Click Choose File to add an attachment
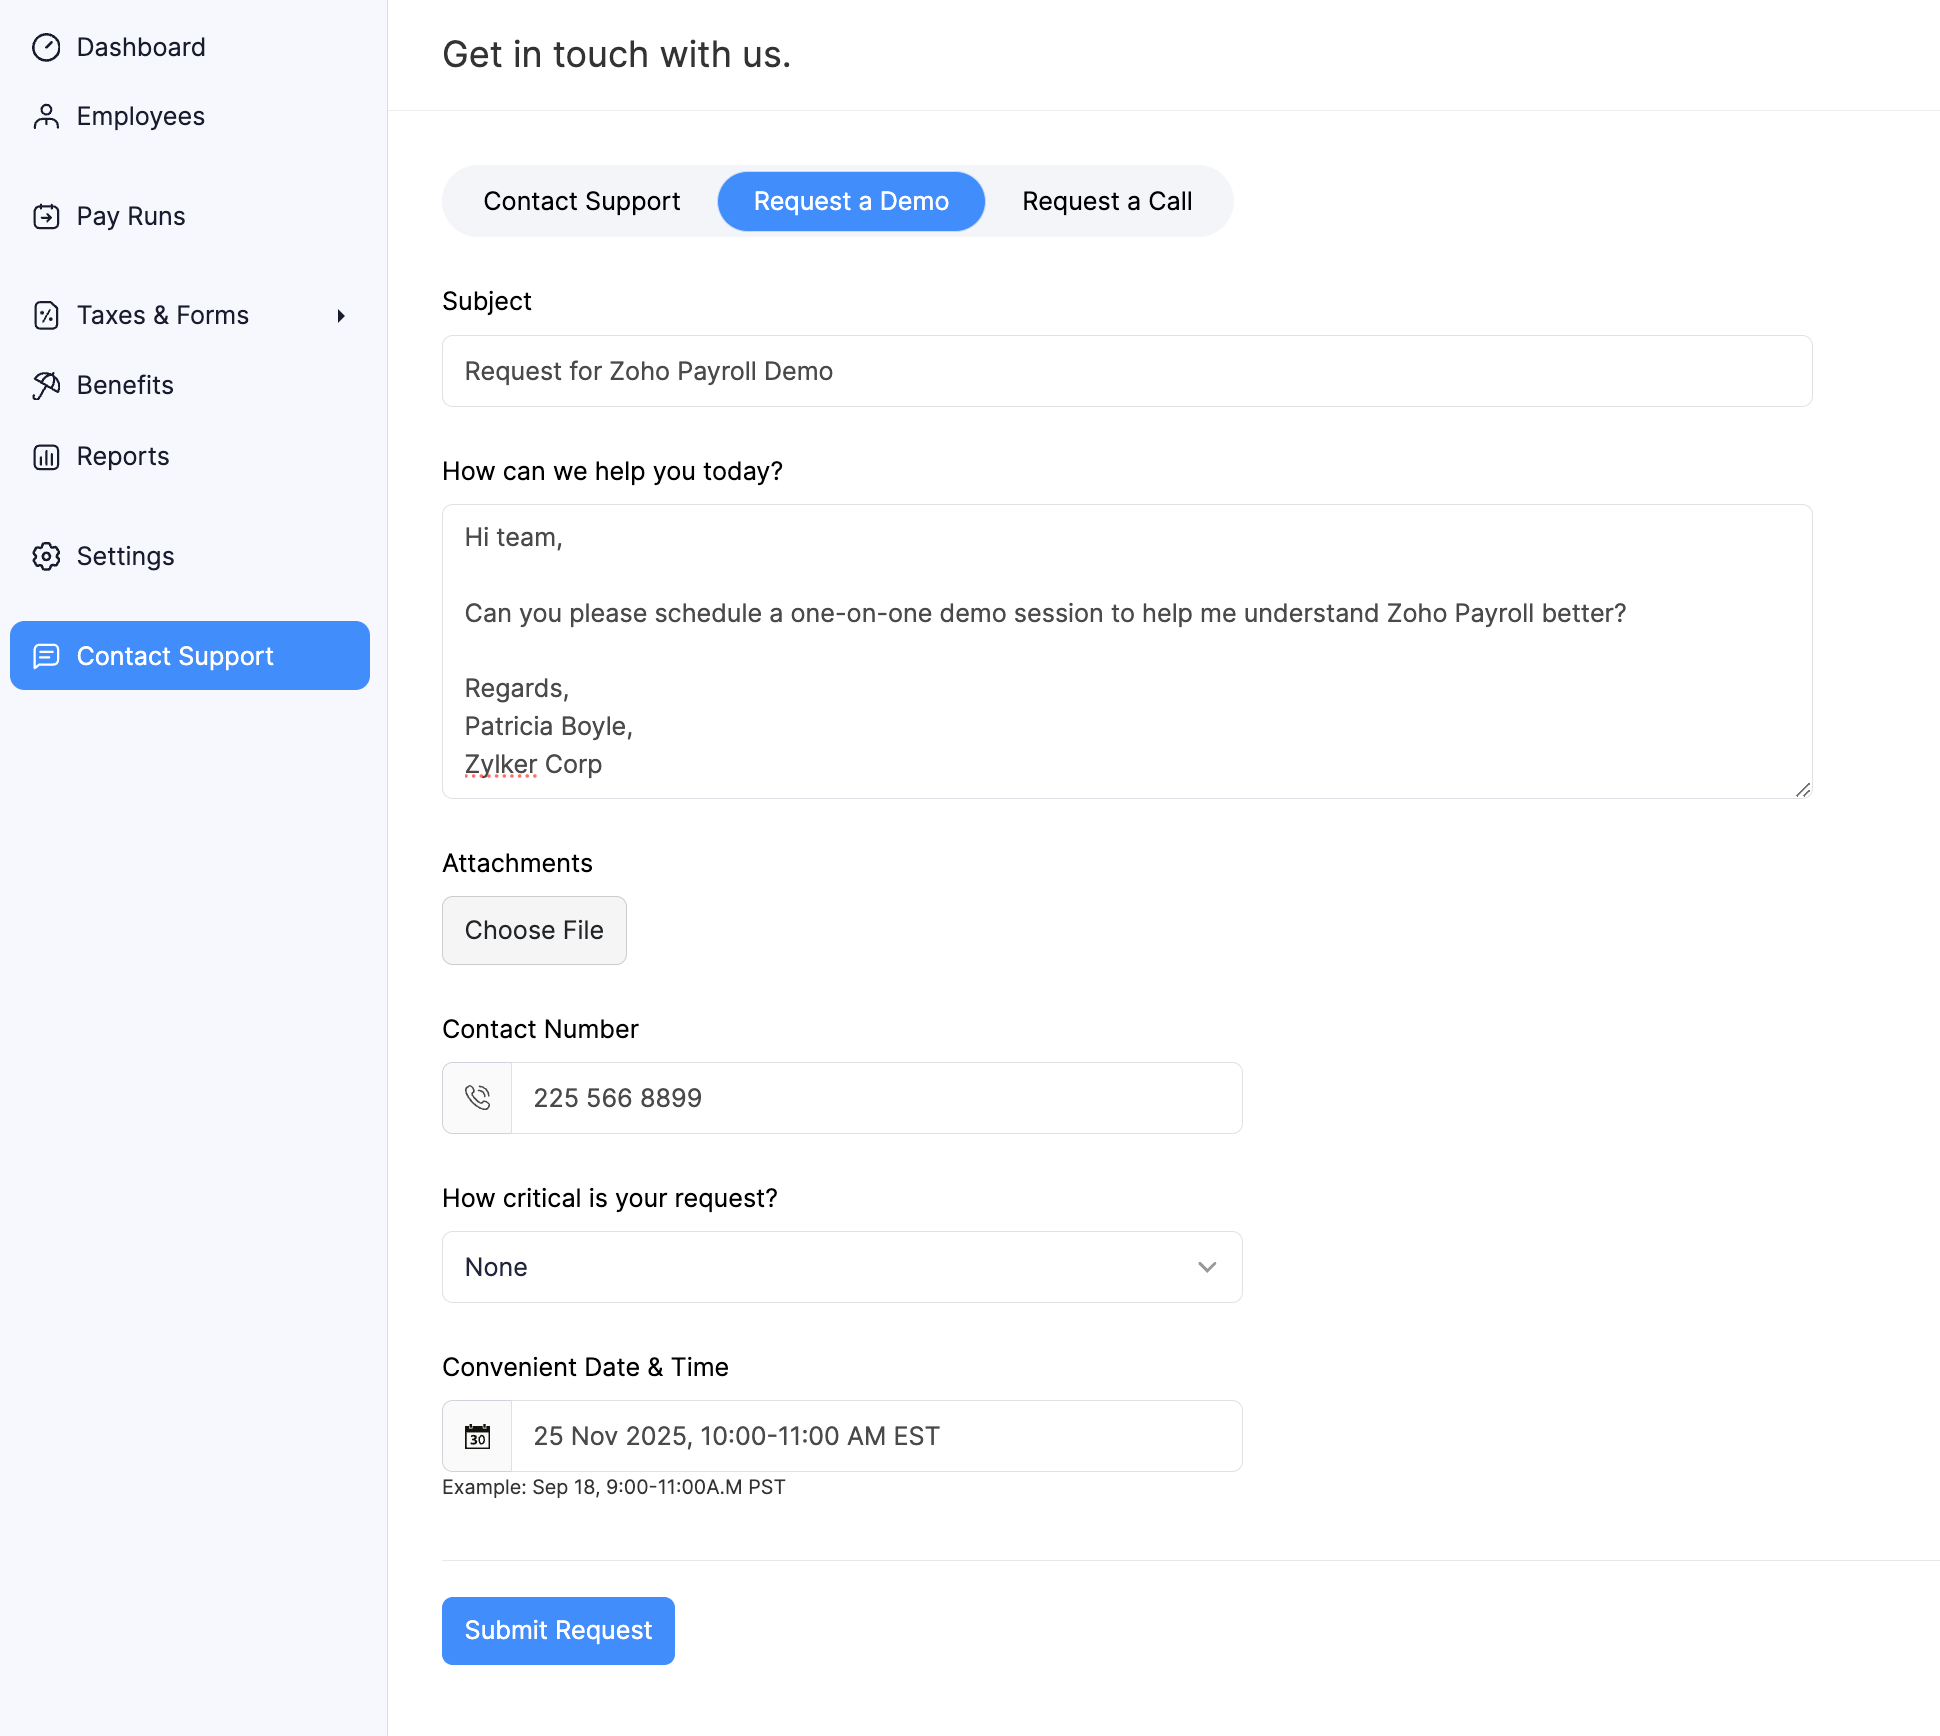Screen dimensions: 1940x1736 (x=534, y=930)
